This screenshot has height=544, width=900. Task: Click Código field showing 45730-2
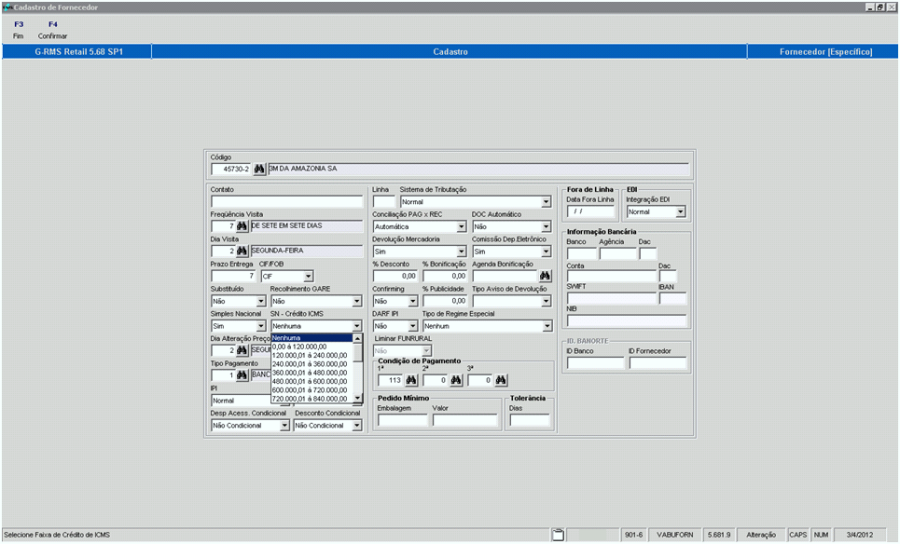(x=231, y=169)
